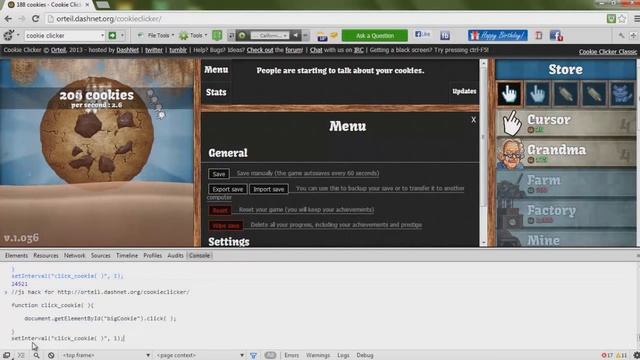Open the IRC link
This screenshot has width=640, height=360.
(x=358, y=50)
